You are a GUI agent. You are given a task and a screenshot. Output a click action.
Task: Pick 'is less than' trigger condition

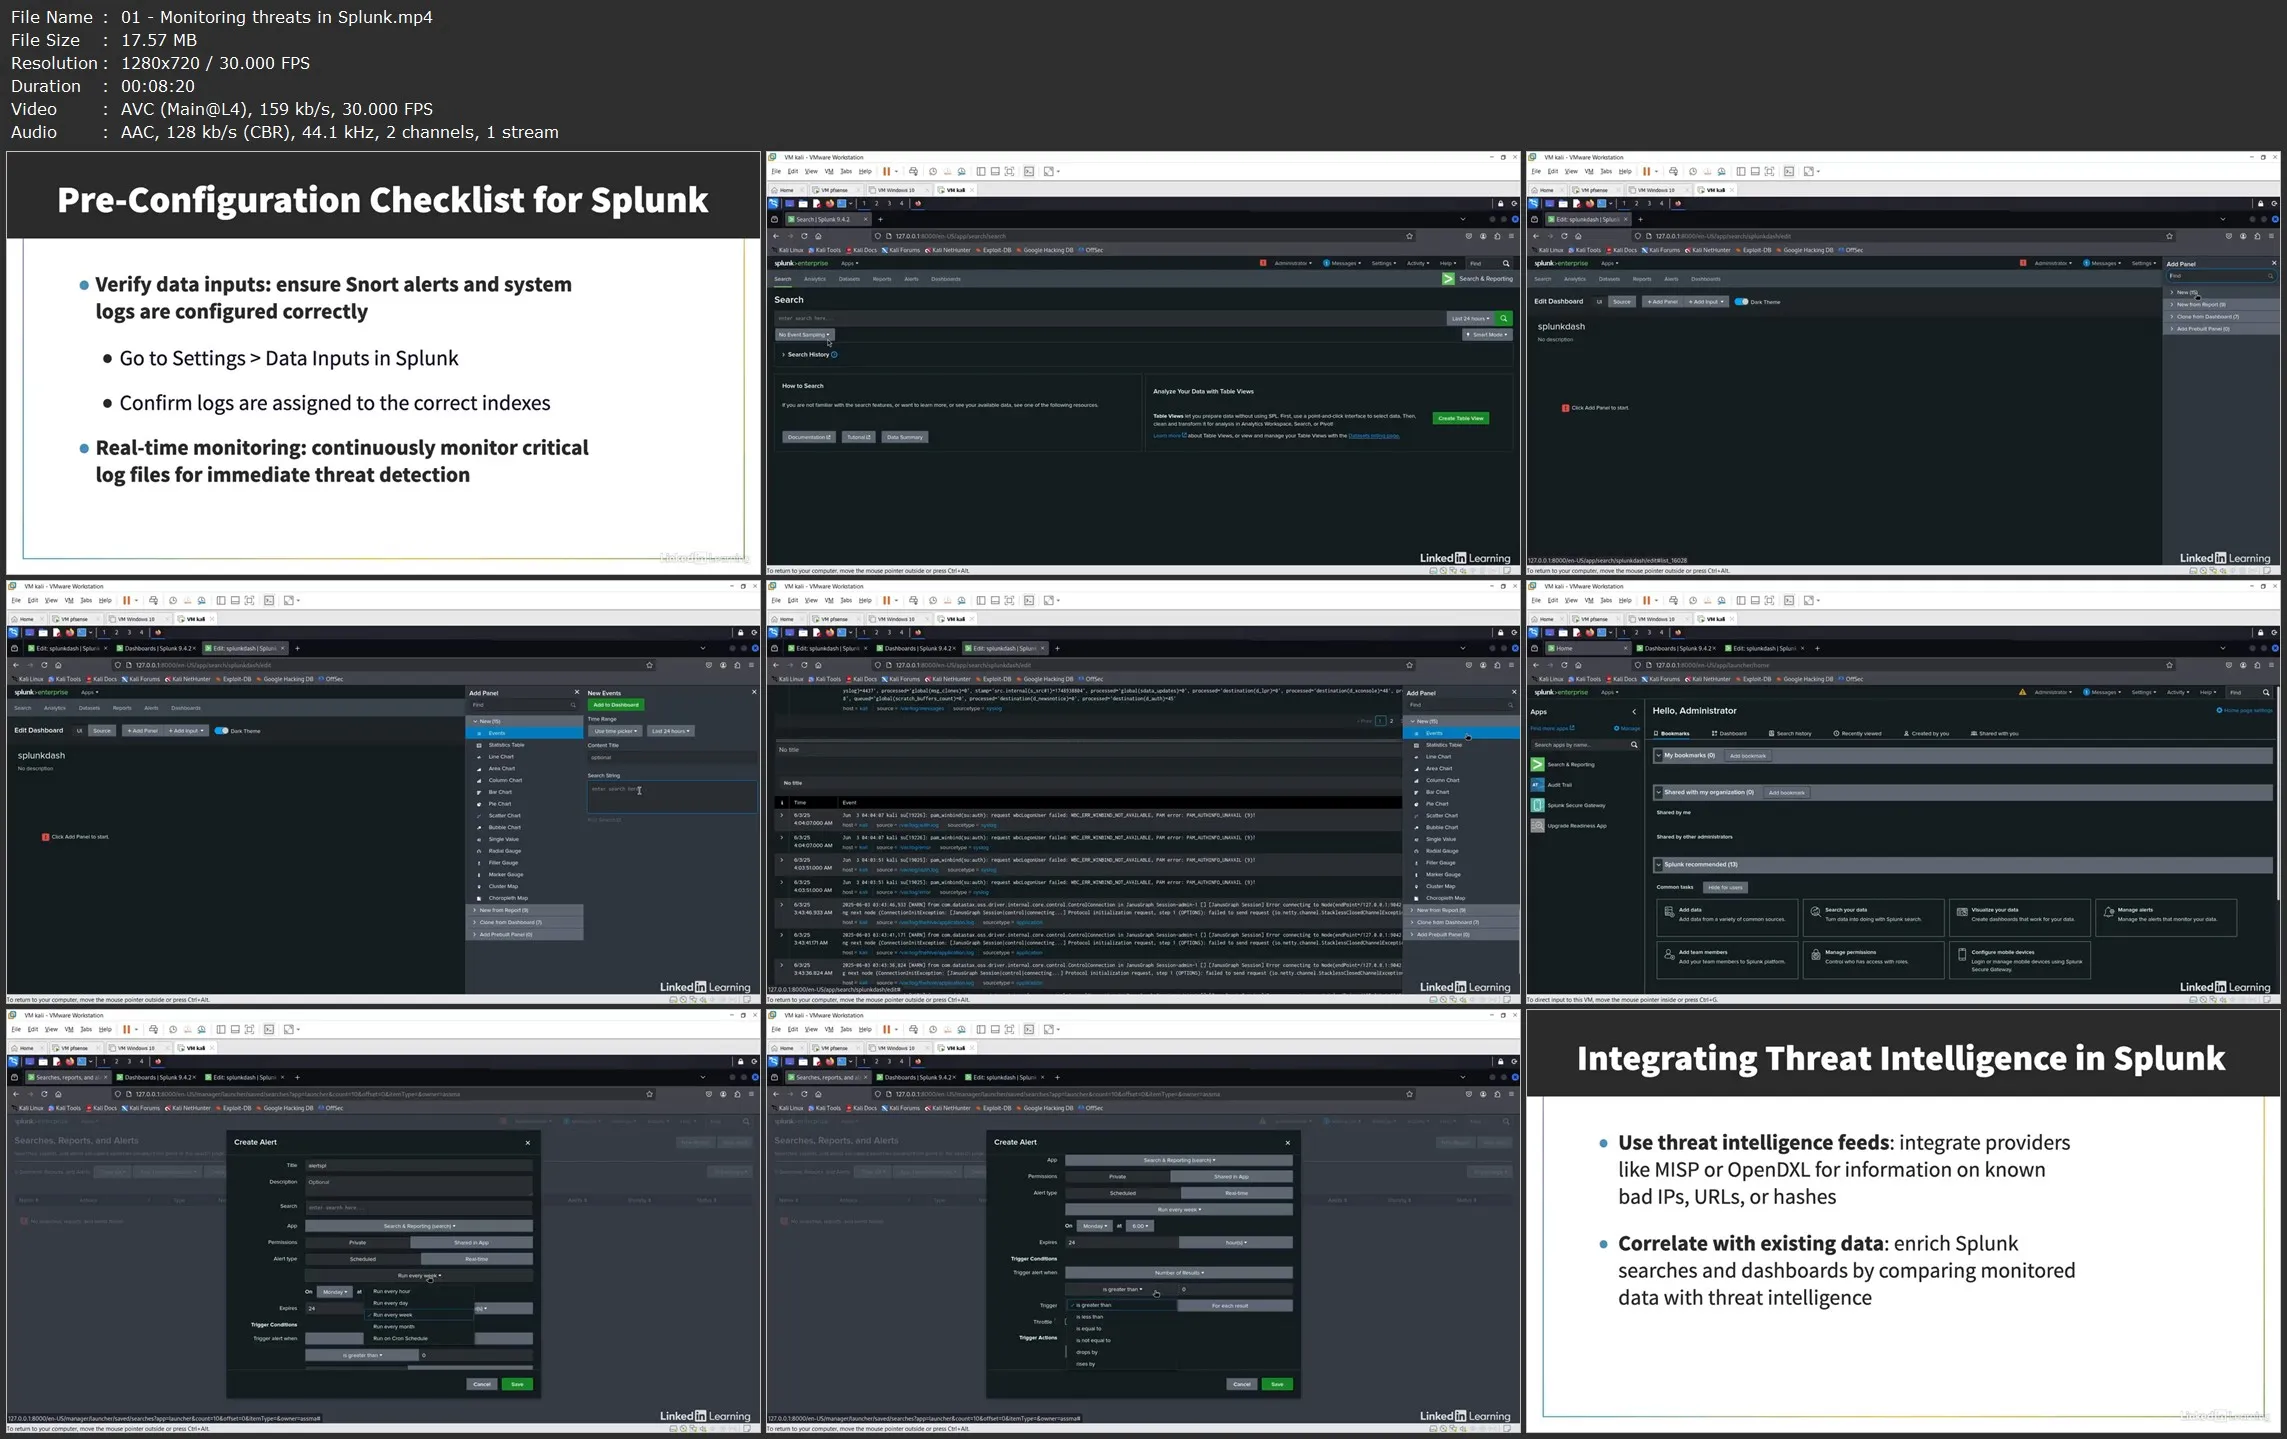(x=1090, y=1317)
